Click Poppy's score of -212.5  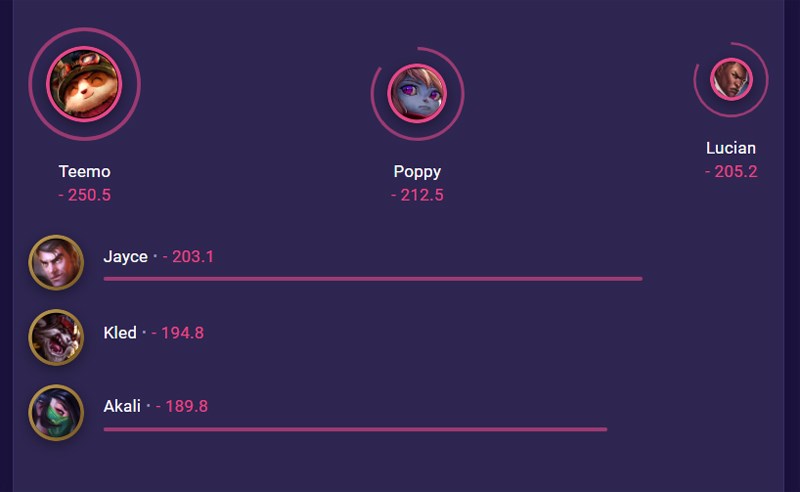417,195
